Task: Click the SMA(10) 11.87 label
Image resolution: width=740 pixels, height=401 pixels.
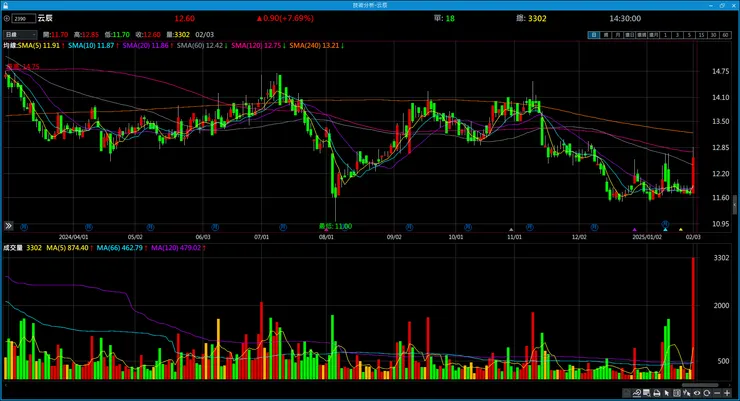Action: pos(91,46)
